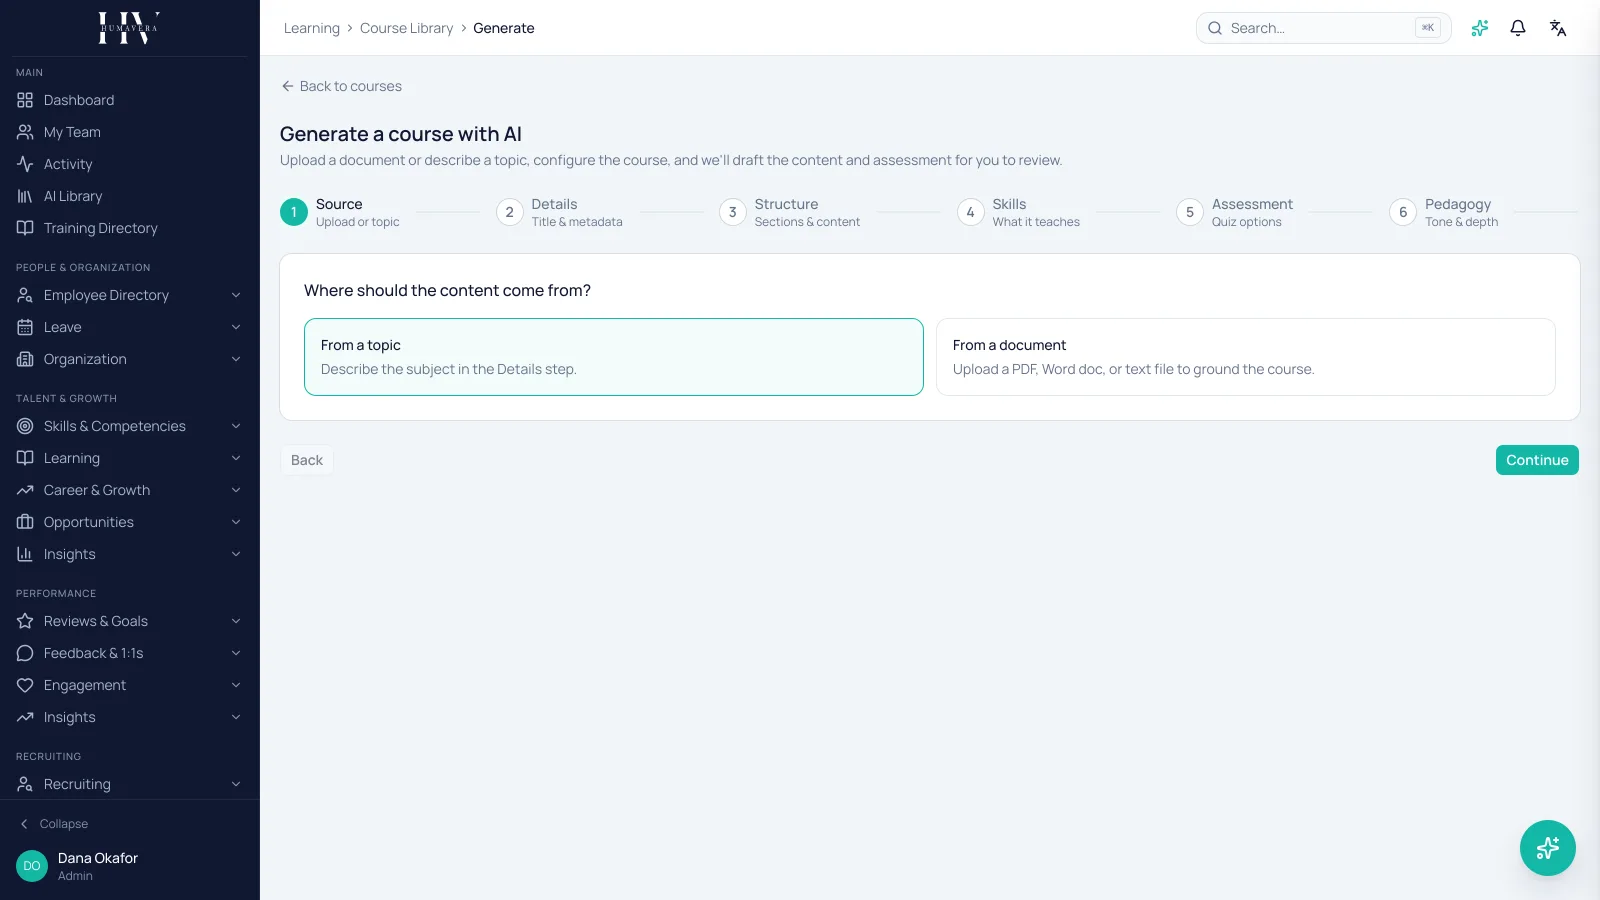Expand the Leave menu chevron
The height and width of the screenshot is (900, 1600).
[236, 327]
